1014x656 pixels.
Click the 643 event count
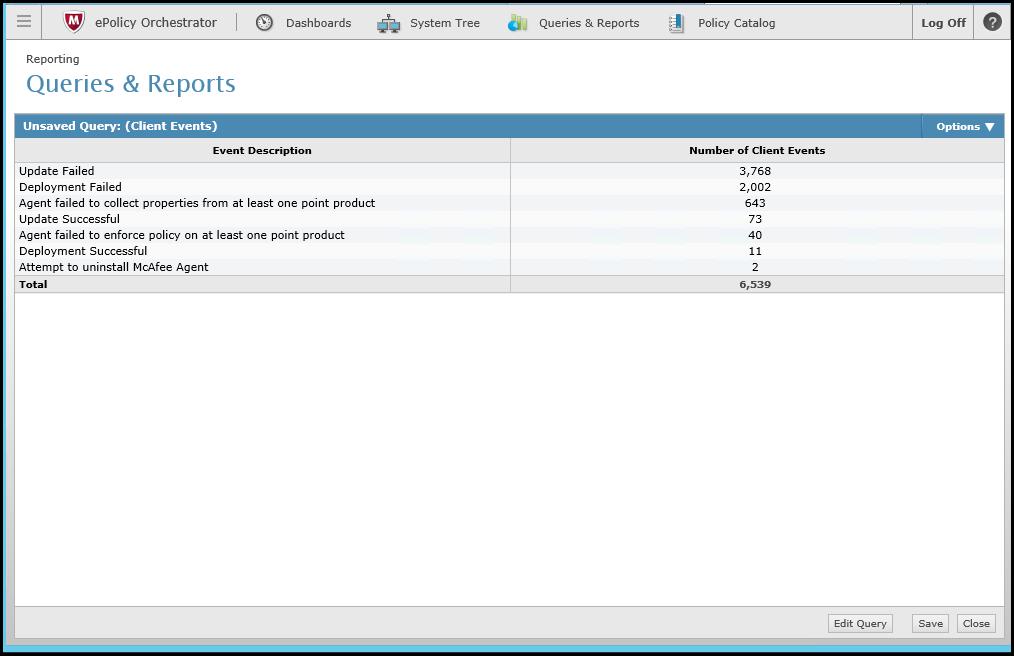tap(755, 202)
